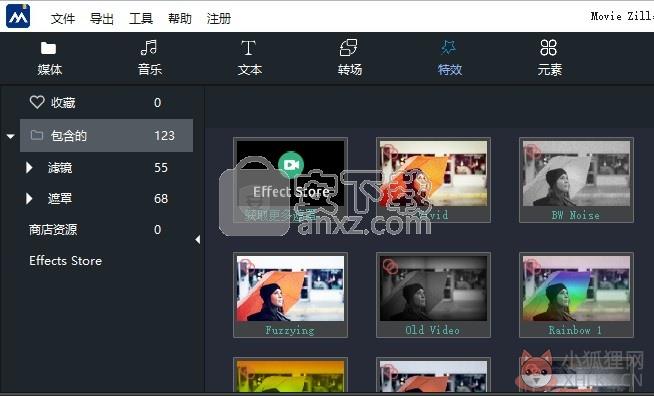
Task: Click the 68 count beside 遮罩
Action: pos(161,199)
